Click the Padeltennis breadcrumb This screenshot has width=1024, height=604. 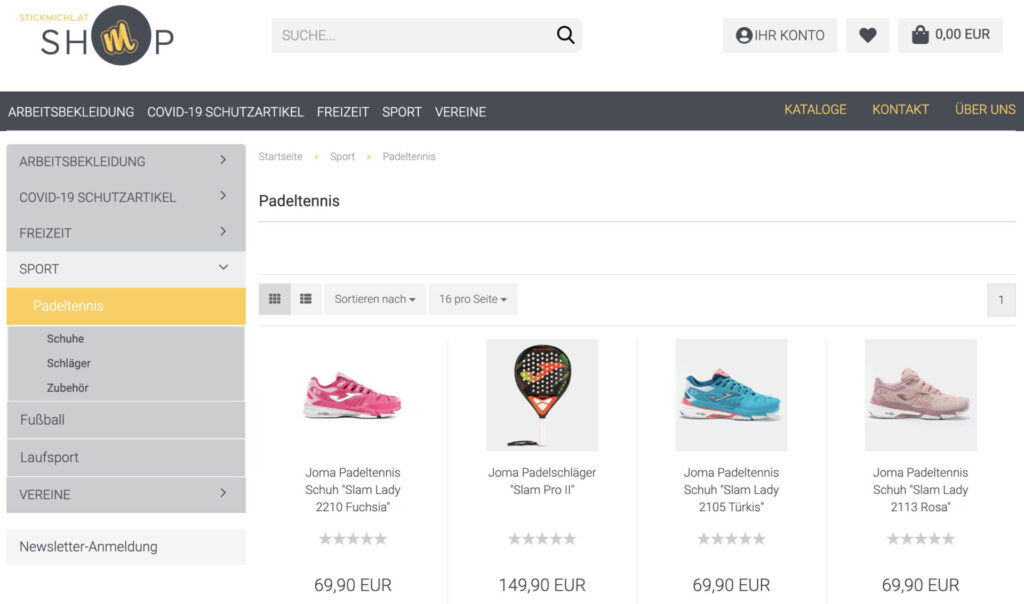click(x=409, y=157)
